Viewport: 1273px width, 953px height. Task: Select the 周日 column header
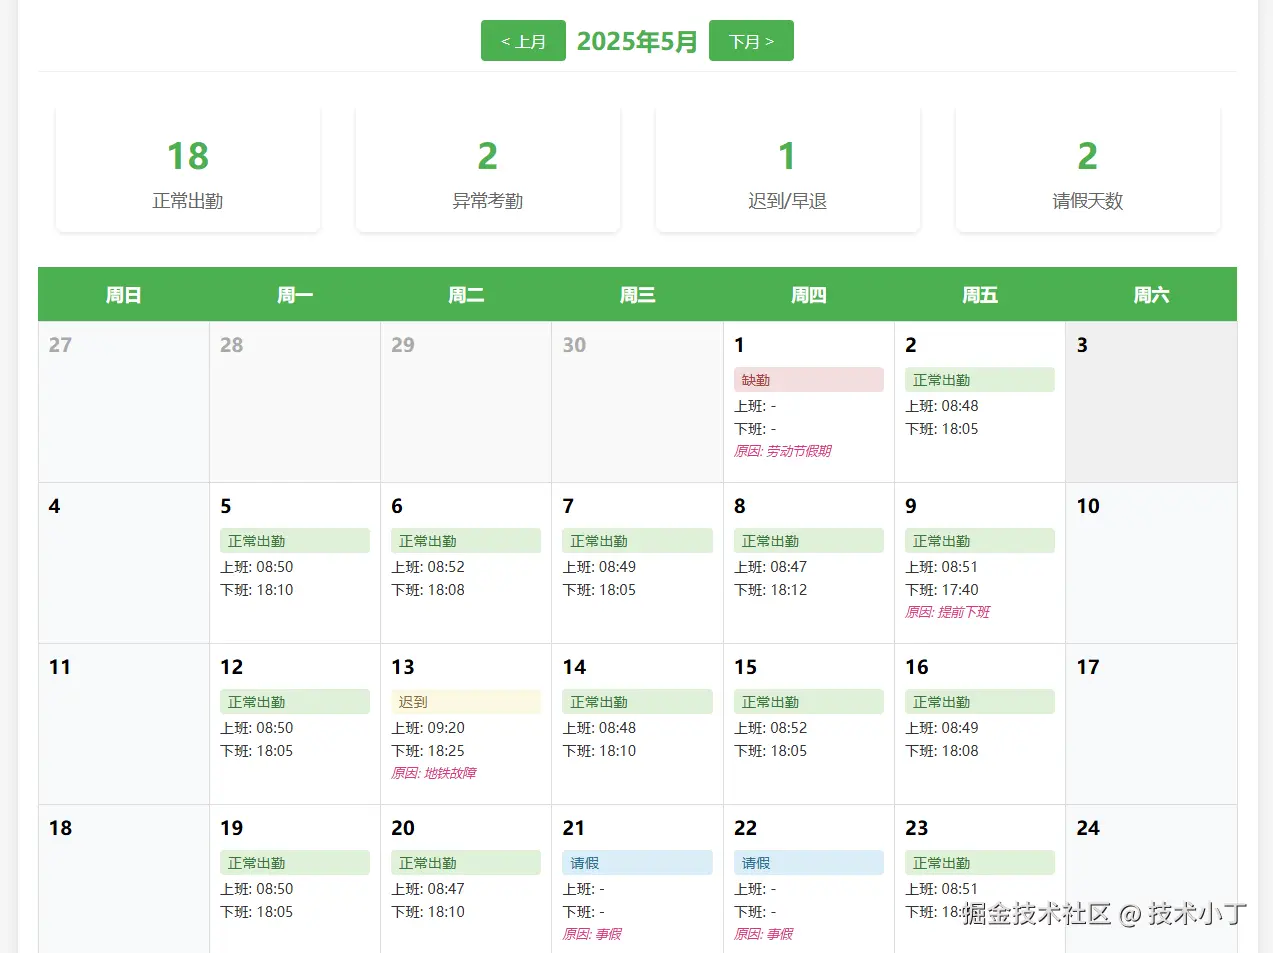tap(124, 295)
